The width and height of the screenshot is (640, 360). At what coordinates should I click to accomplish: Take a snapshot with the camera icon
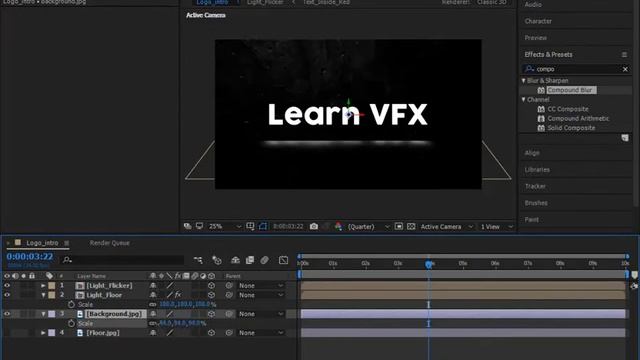point(313,226)
